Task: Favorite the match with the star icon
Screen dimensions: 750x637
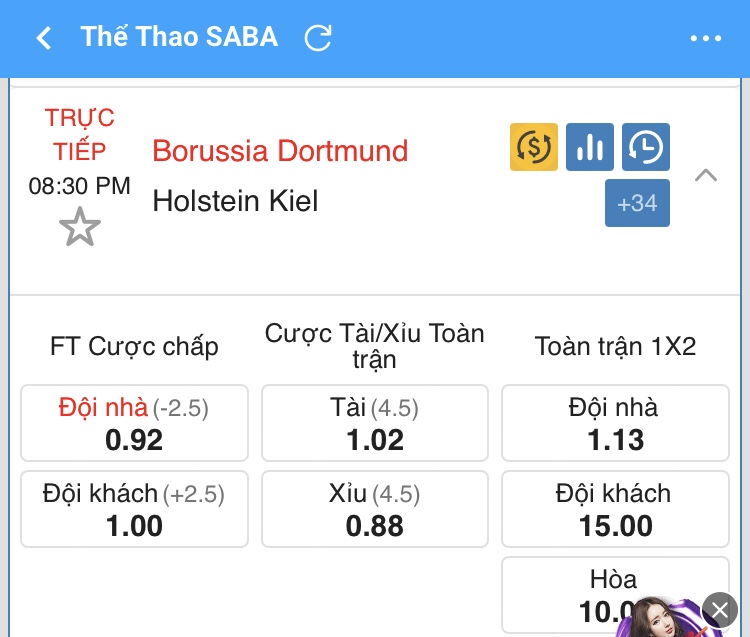Action: pos(80,227)
